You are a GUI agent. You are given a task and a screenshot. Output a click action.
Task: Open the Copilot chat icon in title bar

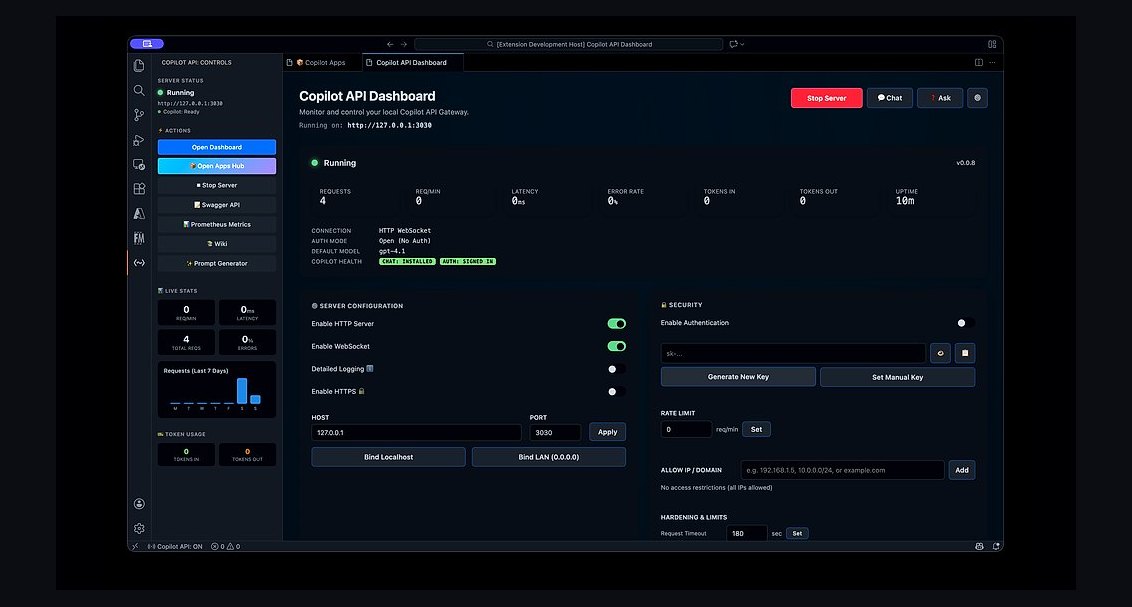click(733, 44)
